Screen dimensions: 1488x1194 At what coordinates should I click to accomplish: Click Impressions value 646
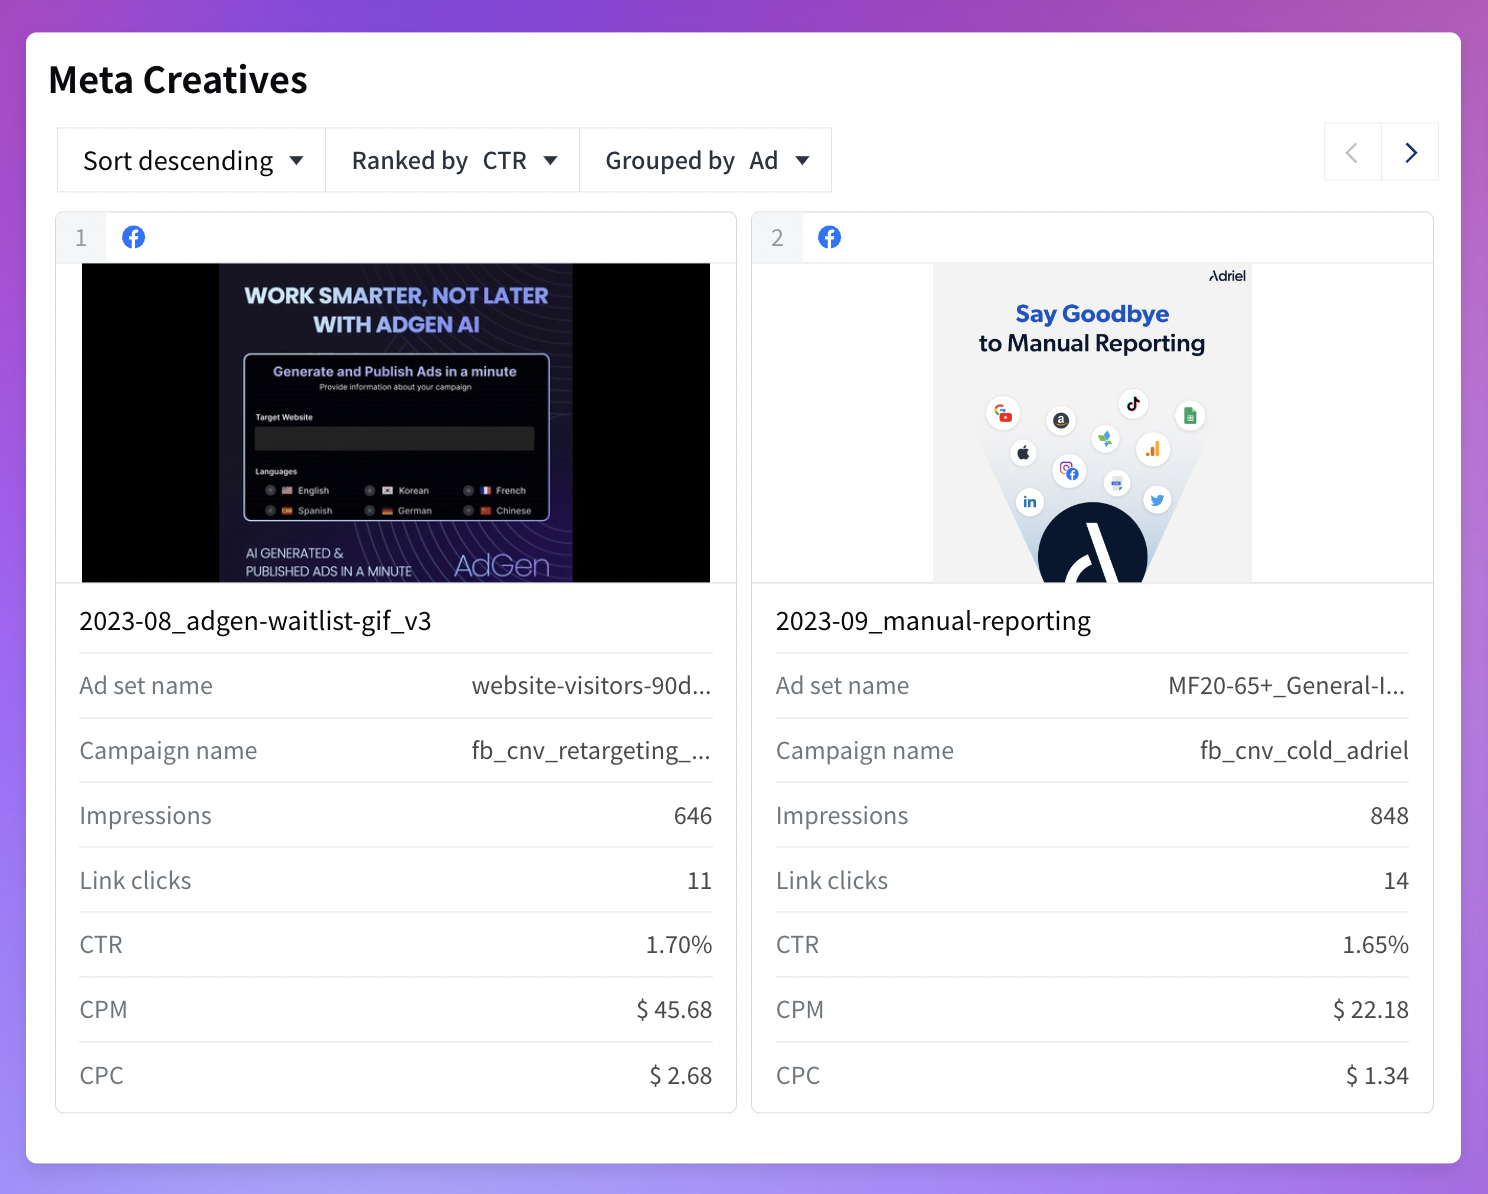(x=693, y=816)
